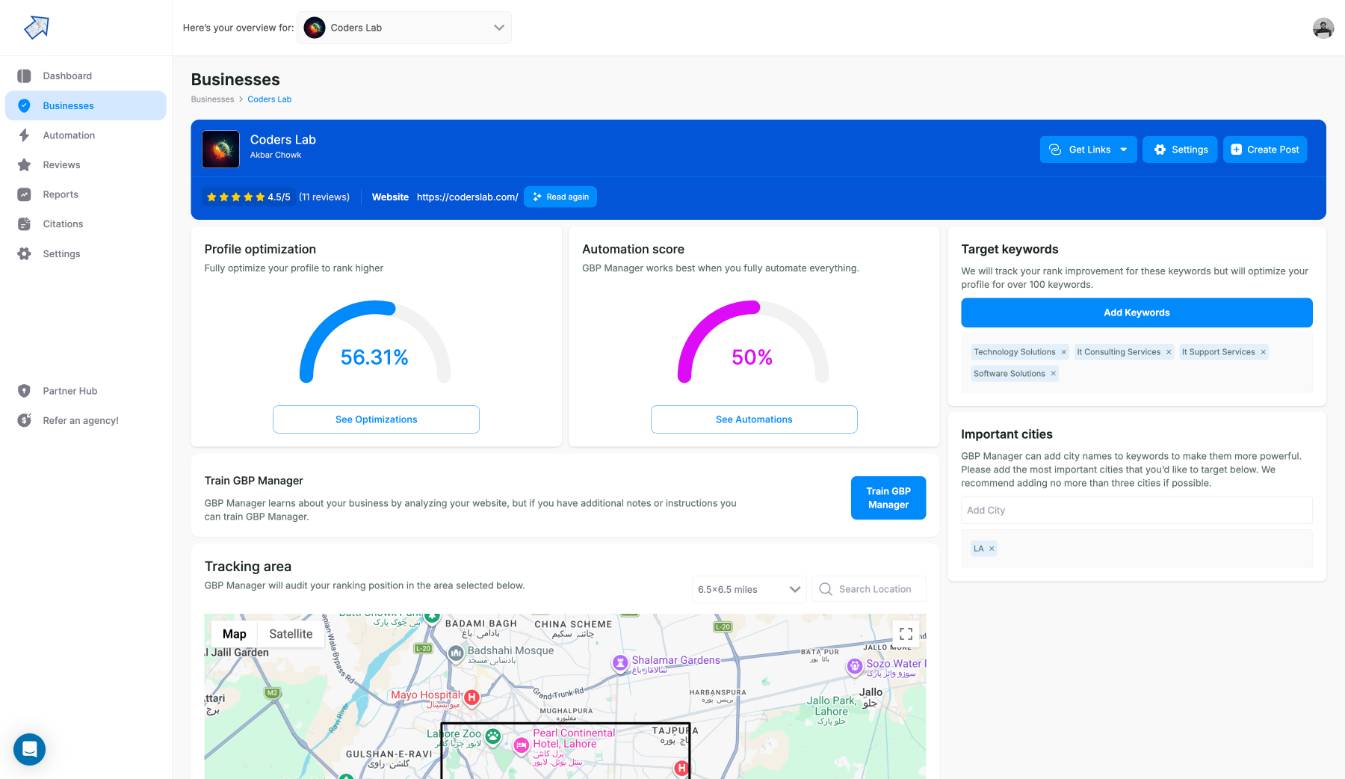Click the Lahore Zoo map marker
The image size is (1345, 779).
click(x=492, y=736)
